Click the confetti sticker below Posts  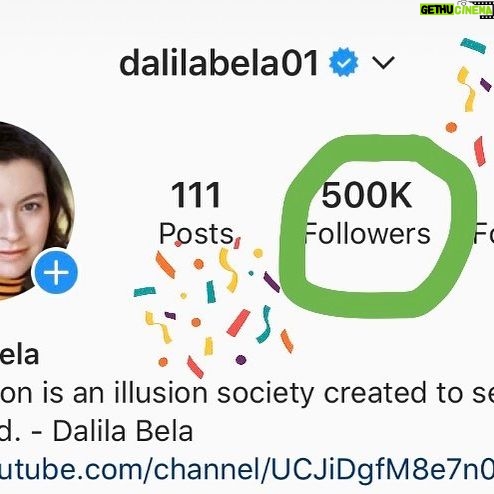coord(213,307)
